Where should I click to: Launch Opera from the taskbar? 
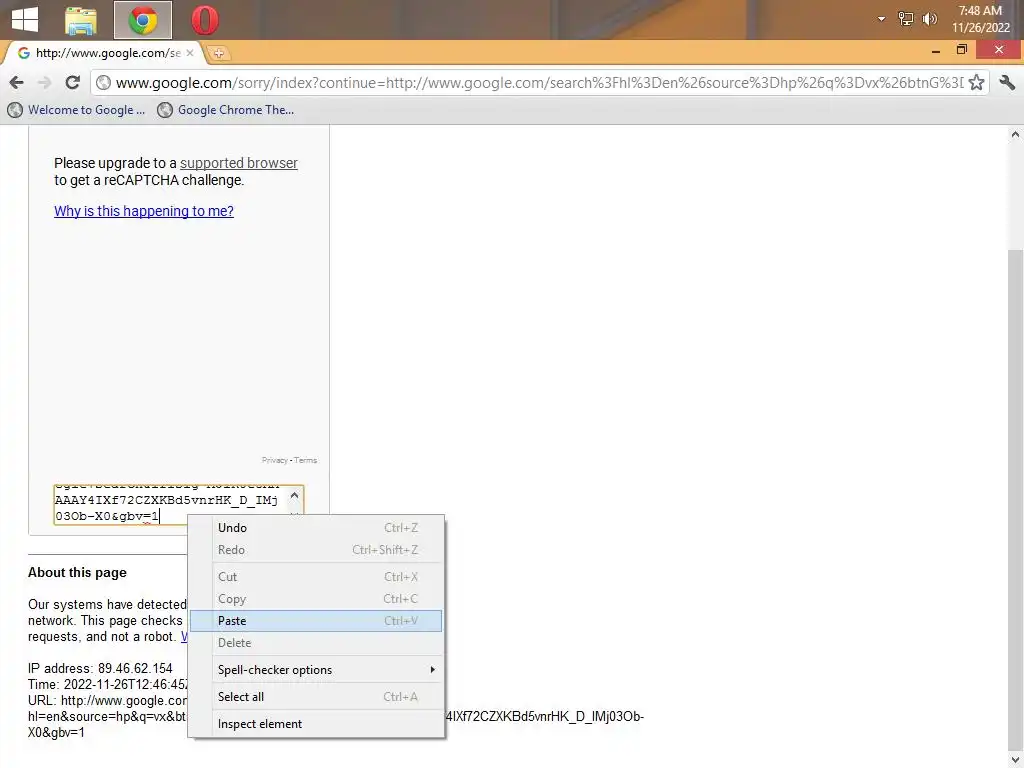pos(204,20)
